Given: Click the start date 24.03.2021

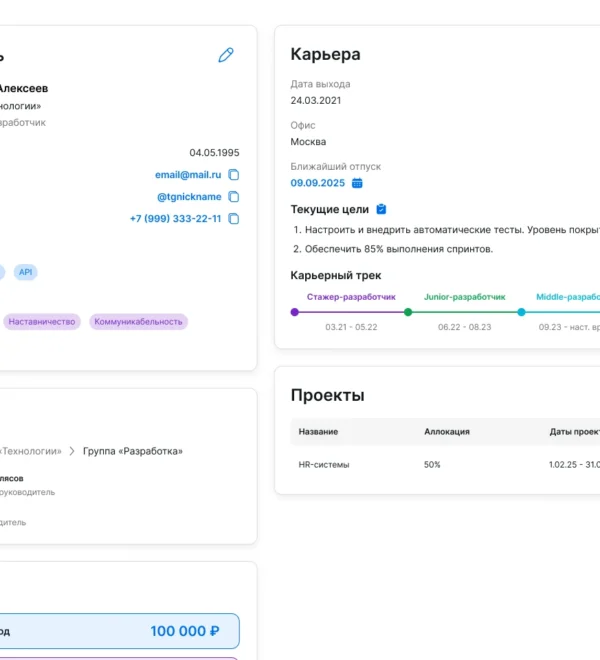Looking at the screenshot, I should 316,101.
